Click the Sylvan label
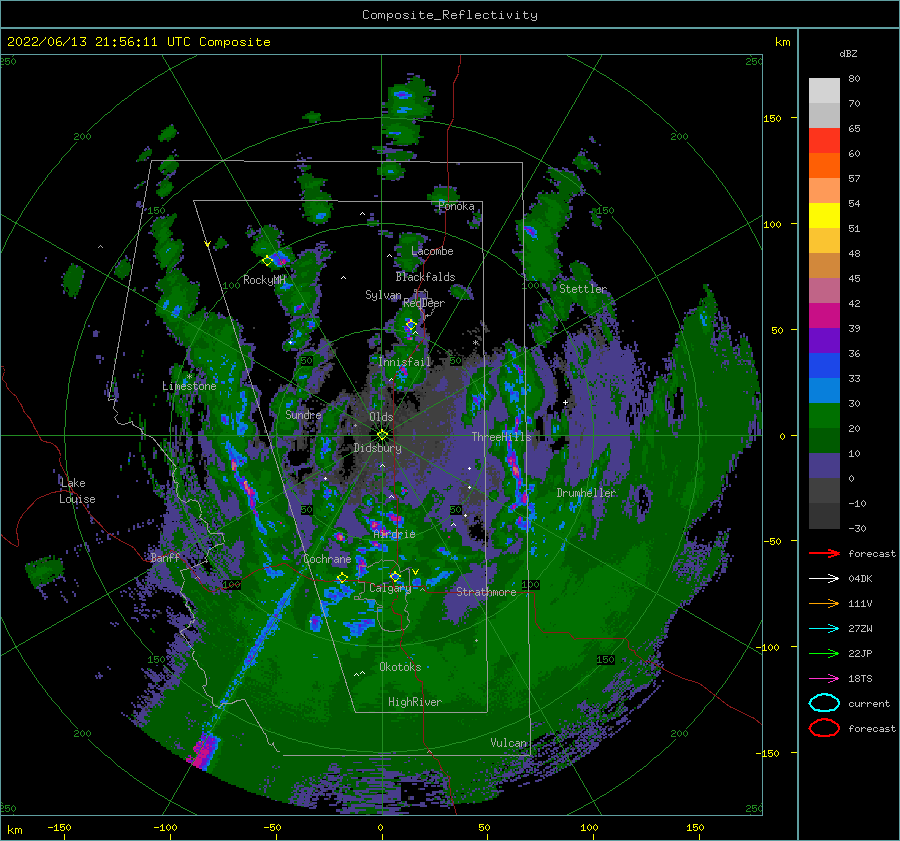900x841 pixels. pos(383,295)
